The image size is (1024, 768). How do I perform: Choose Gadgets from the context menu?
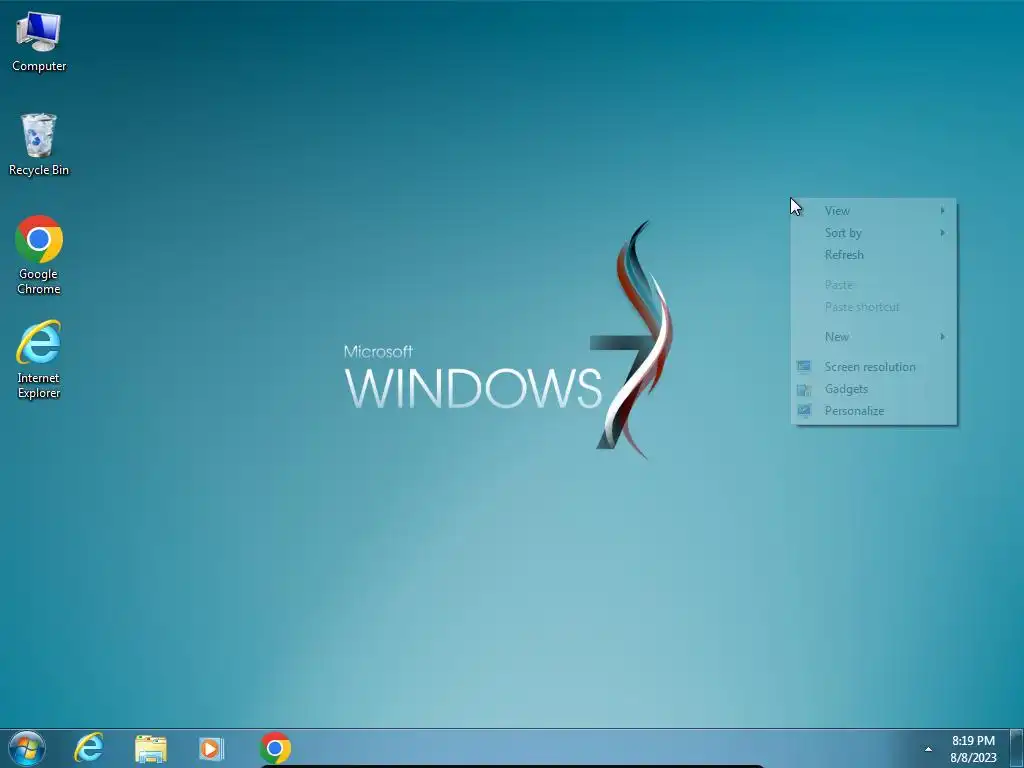pos(874,389)
